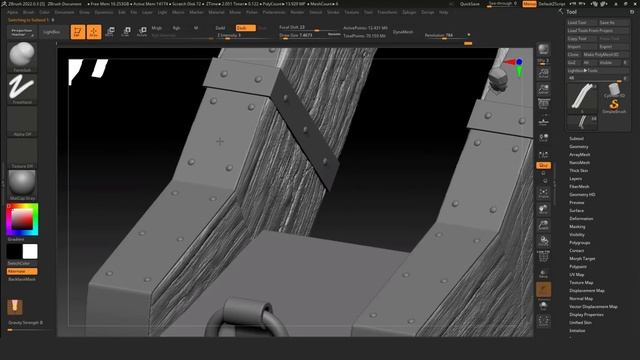Toggle the Menus button in title bar
640x360 pixels.
(529, 4)
